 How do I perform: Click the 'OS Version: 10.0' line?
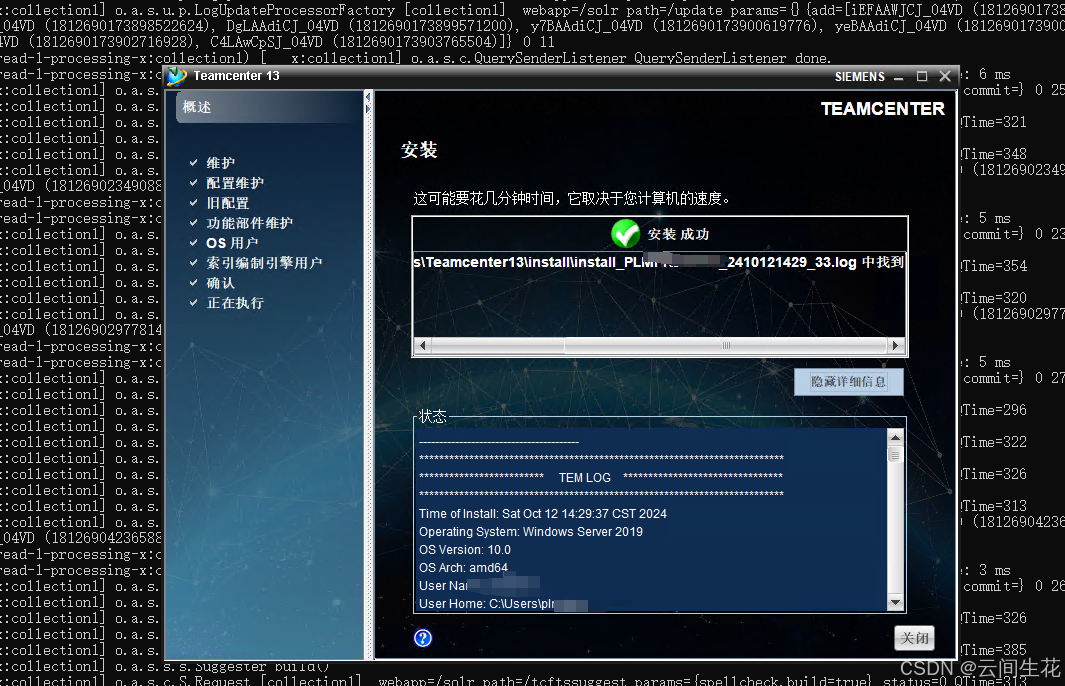(x=465, y=549)
